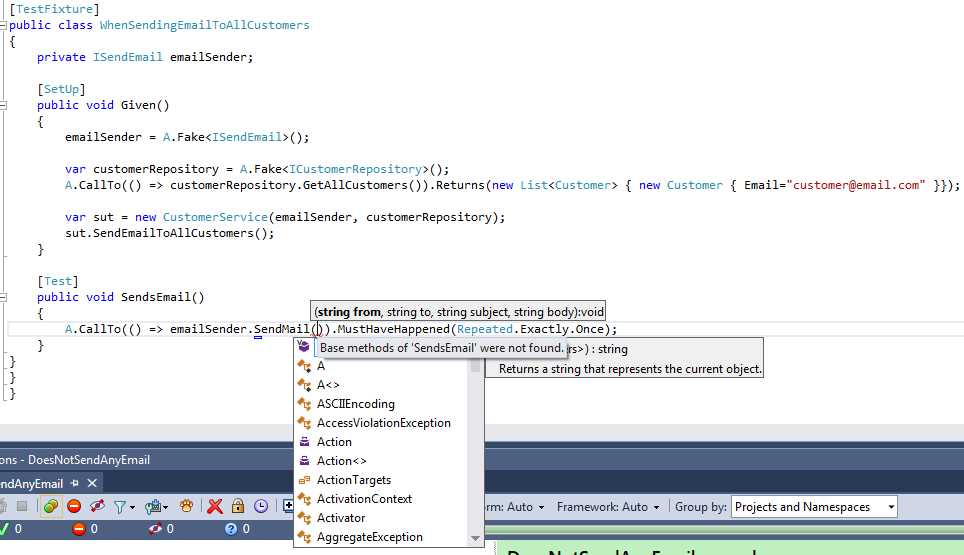This screenshot has height=555, width=964.
Task: Open the funnel filter dropdown
Action: click(124, 507)
